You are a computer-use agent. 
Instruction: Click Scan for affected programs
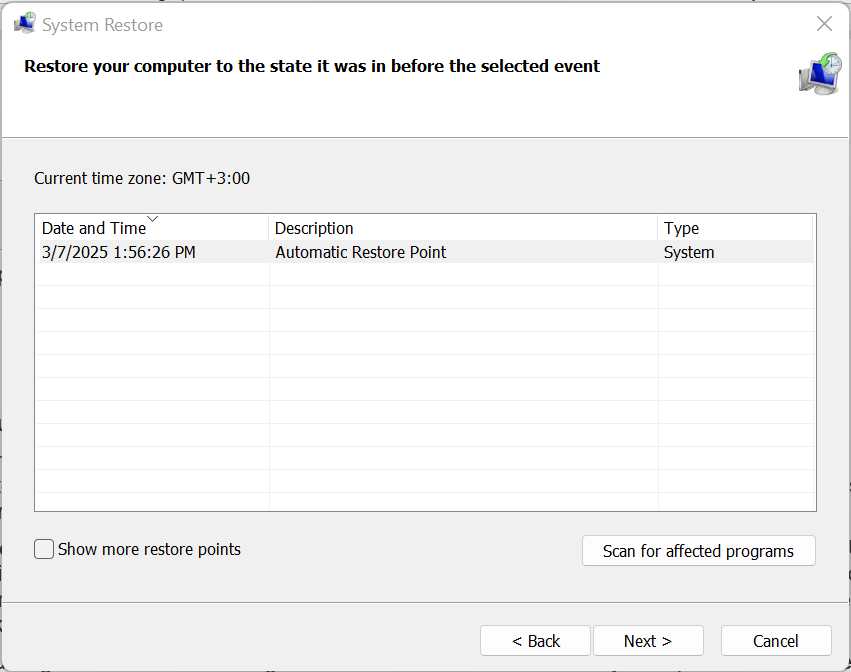point(698,551)
